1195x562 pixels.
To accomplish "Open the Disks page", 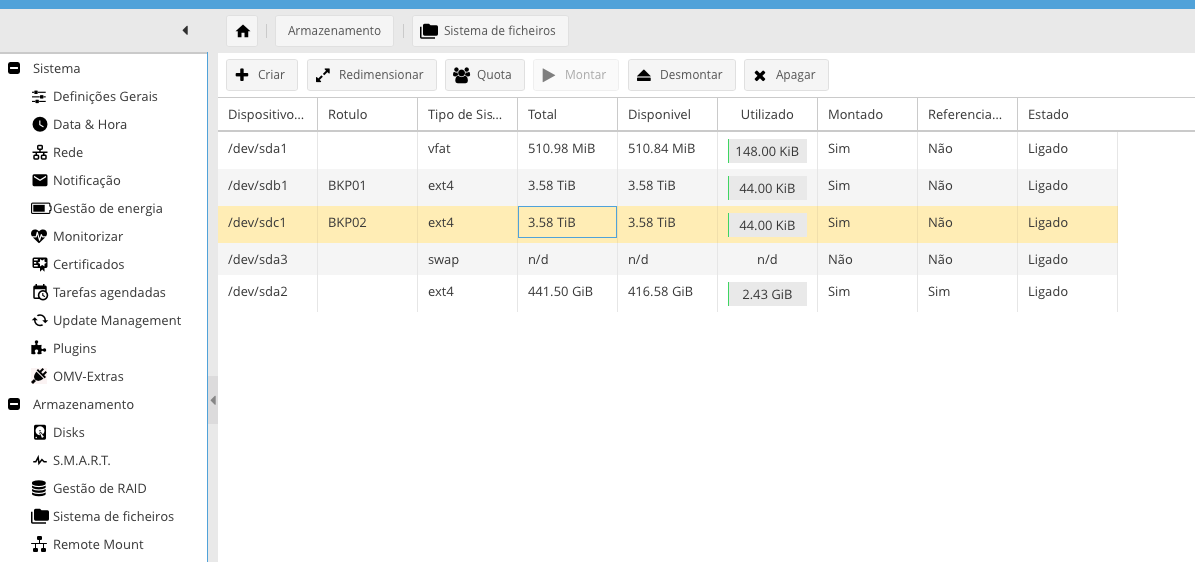I will coord(68,433).
